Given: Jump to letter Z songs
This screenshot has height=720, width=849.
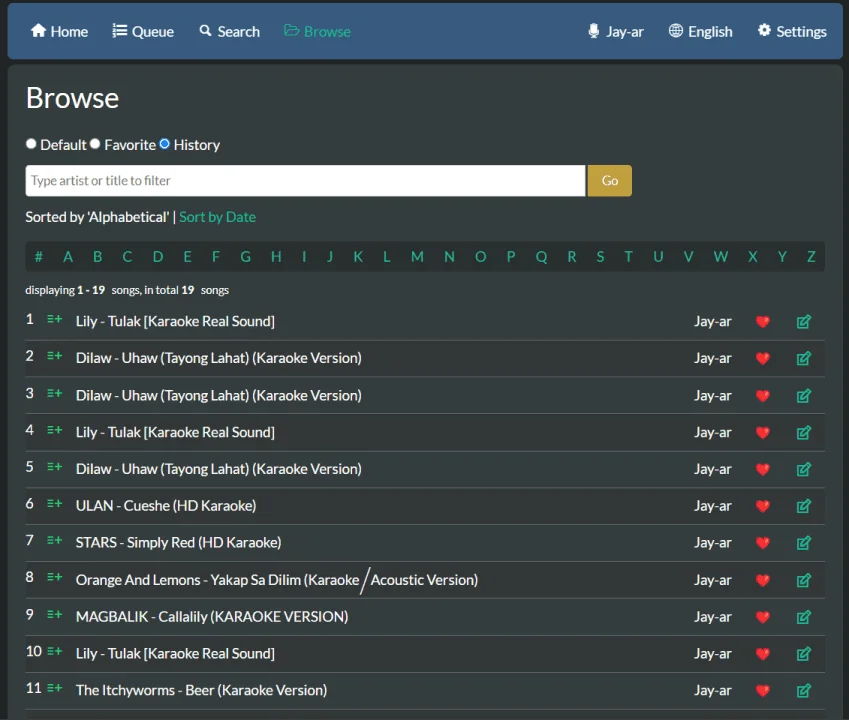Looking at the screenshot, I should point(811,257).
